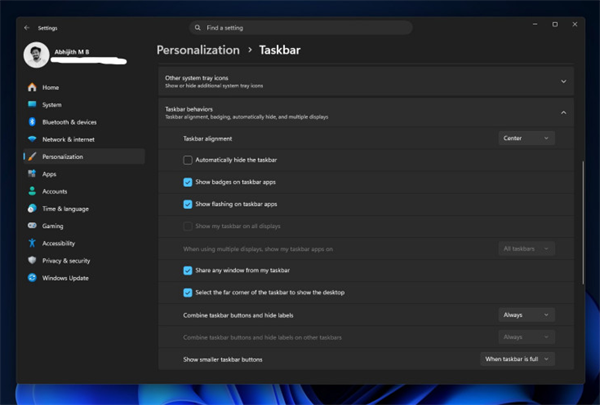Open Privacy & security settings
600x405 pixels.
point(84,260)
